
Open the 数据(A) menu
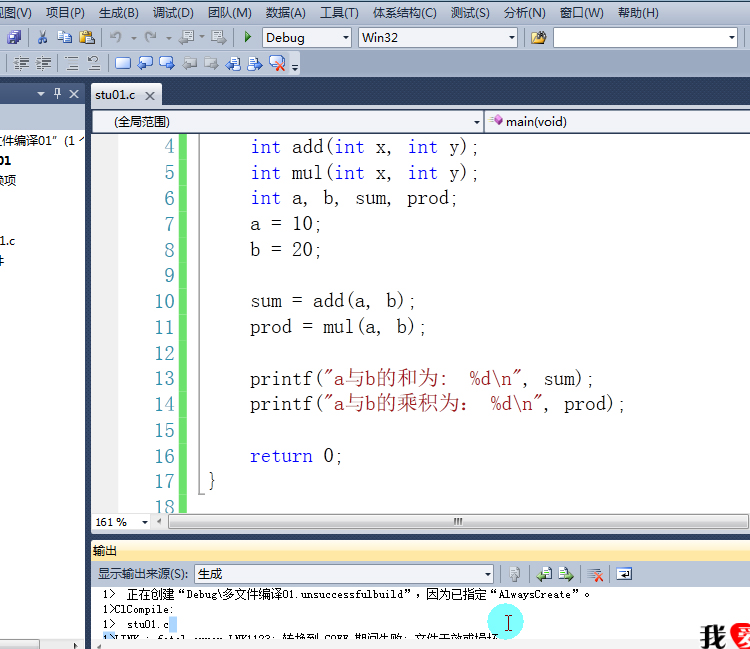[x=286, y=13]
